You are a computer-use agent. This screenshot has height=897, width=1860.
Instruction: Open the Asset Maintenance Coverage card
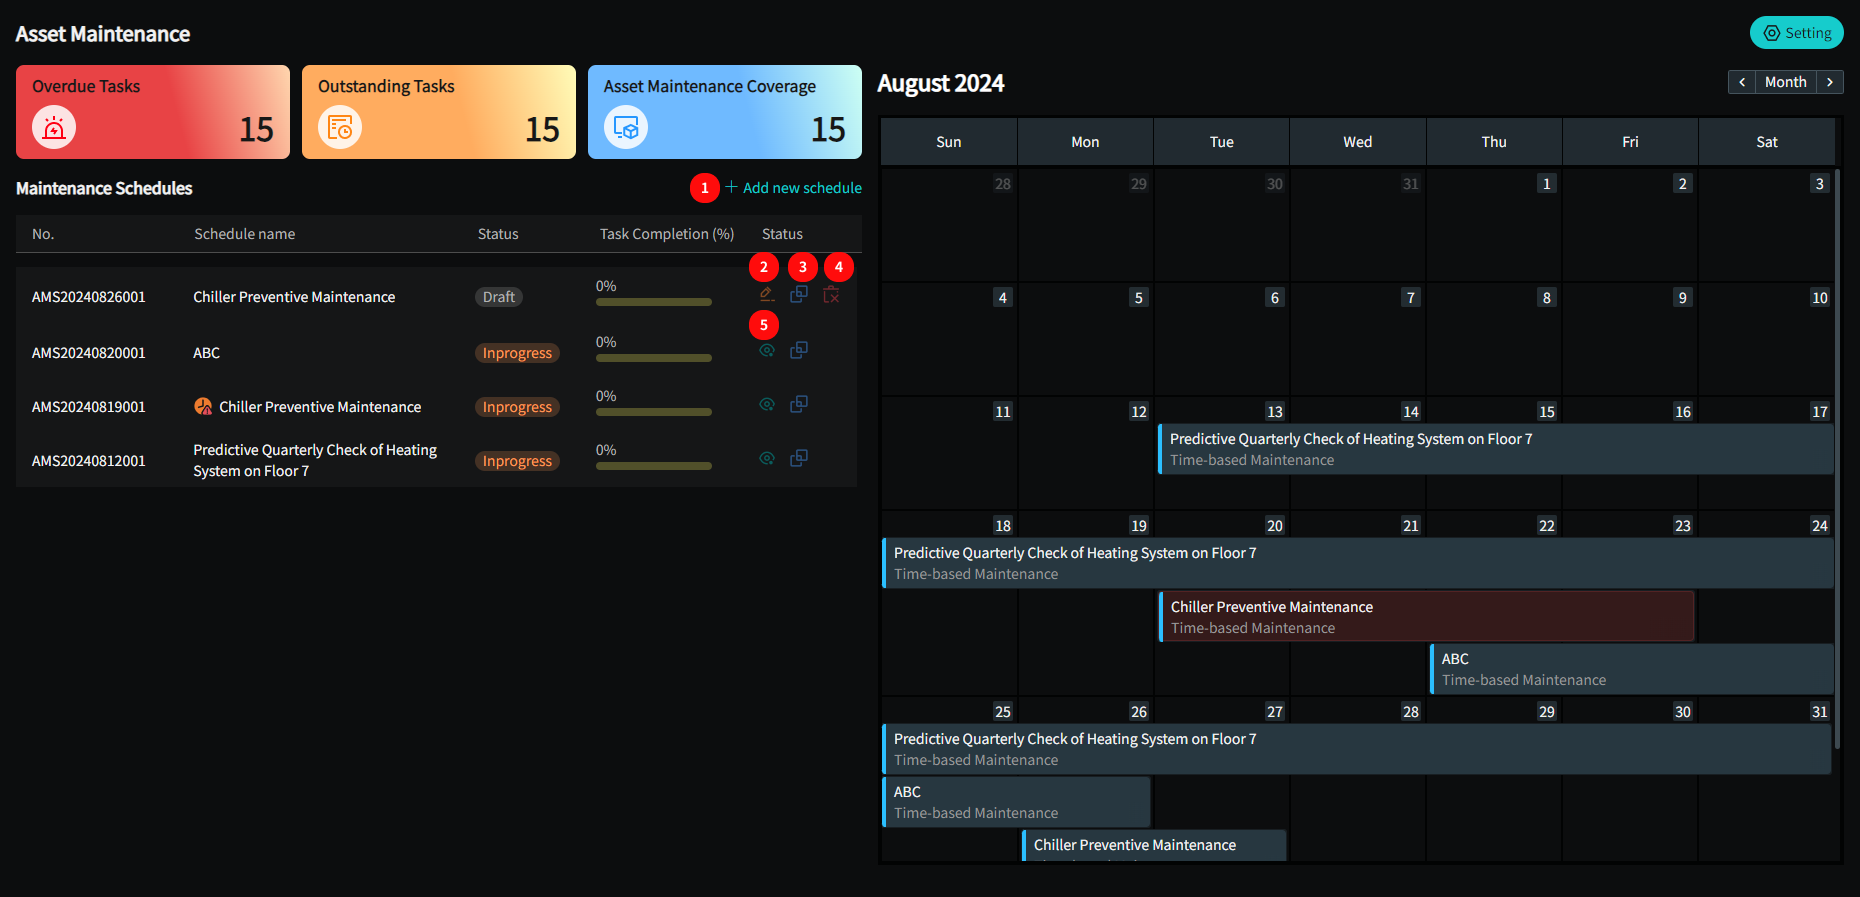coord(725,112)
